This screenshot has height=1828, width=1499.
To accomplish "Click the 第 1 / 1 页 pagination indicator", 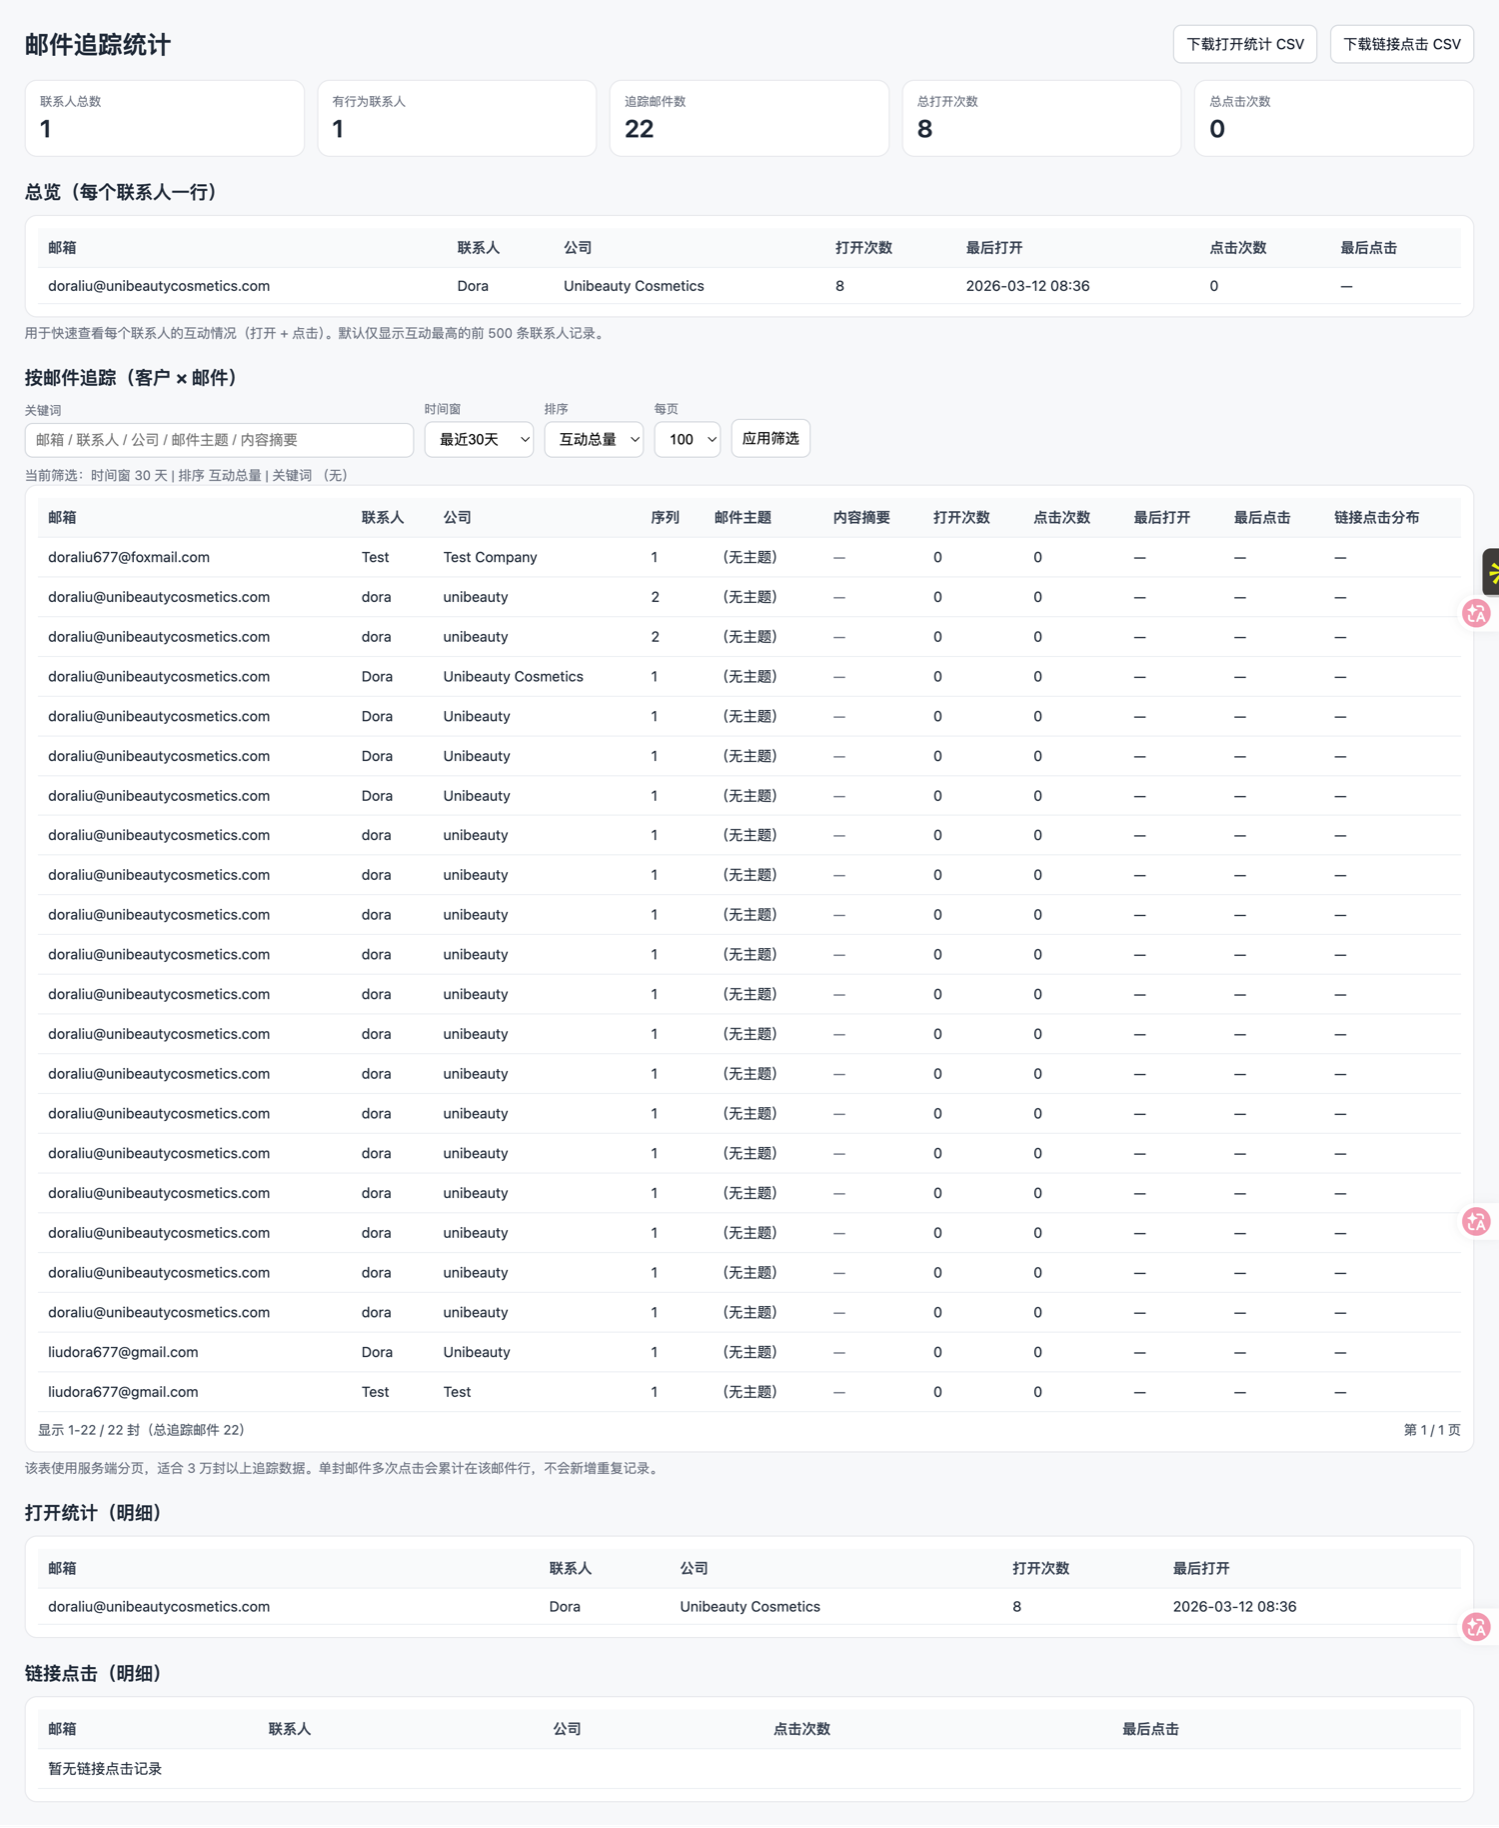I will (x=1431, y=1430).
